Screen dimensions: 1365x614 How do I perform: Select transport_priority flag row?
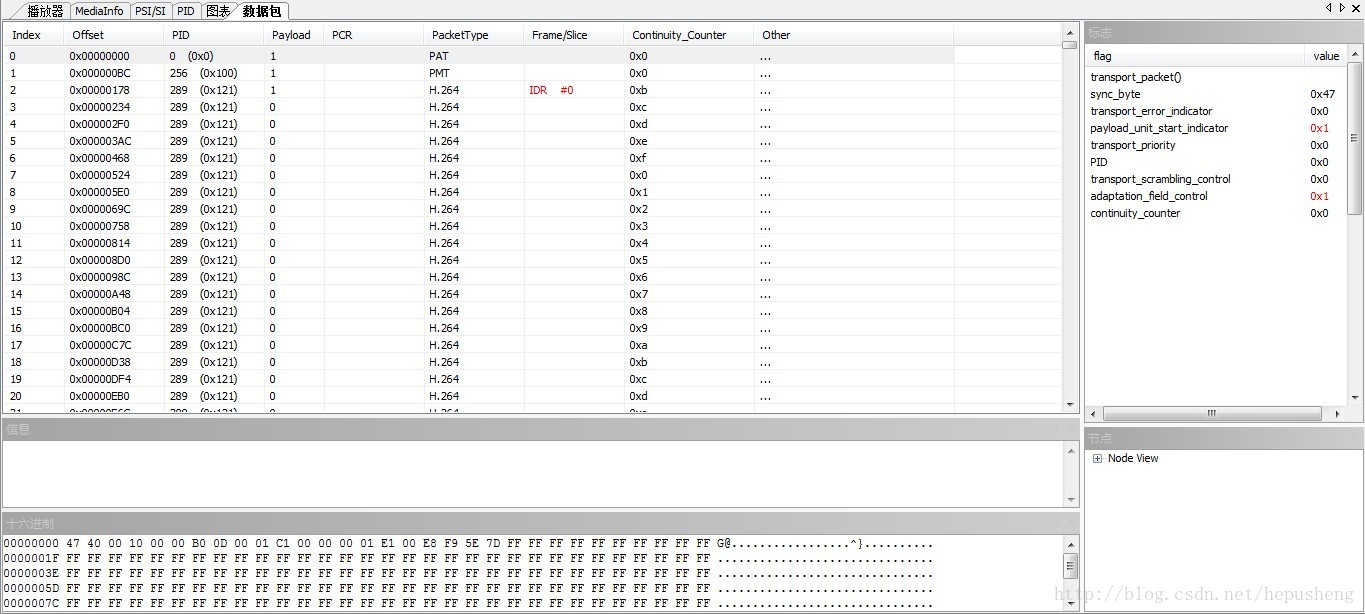(x=1215, y=145)
